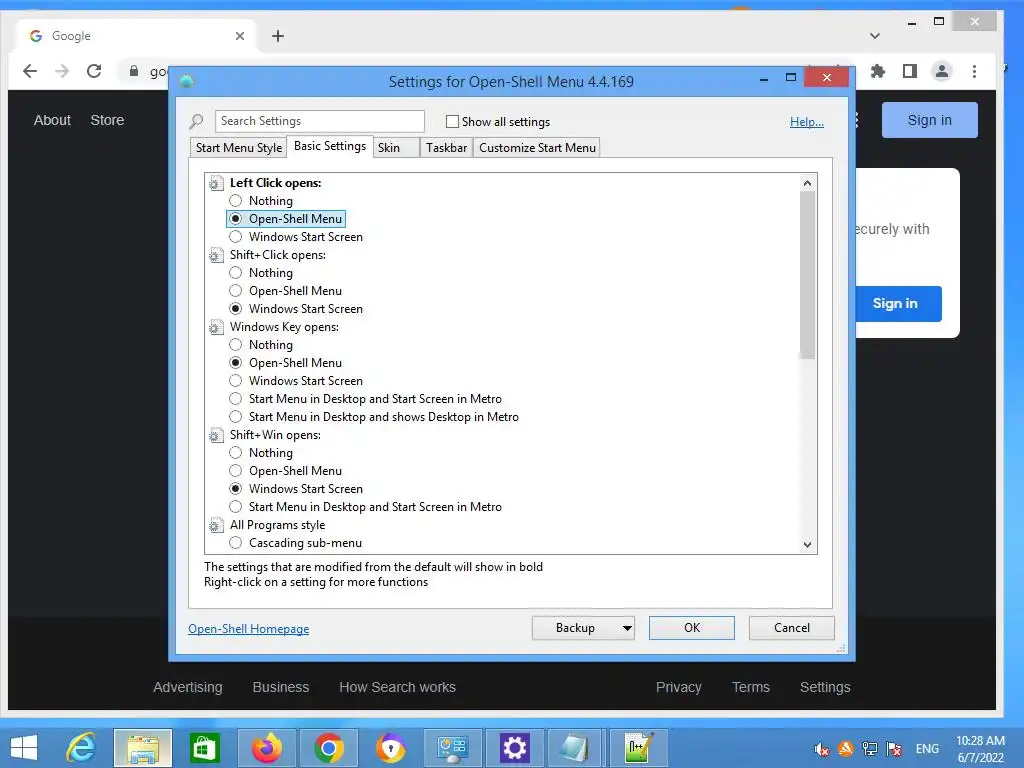Click the Action Center flag tray icon
Viewport: 1024px width, 768px height.
[x=894, y=749]
